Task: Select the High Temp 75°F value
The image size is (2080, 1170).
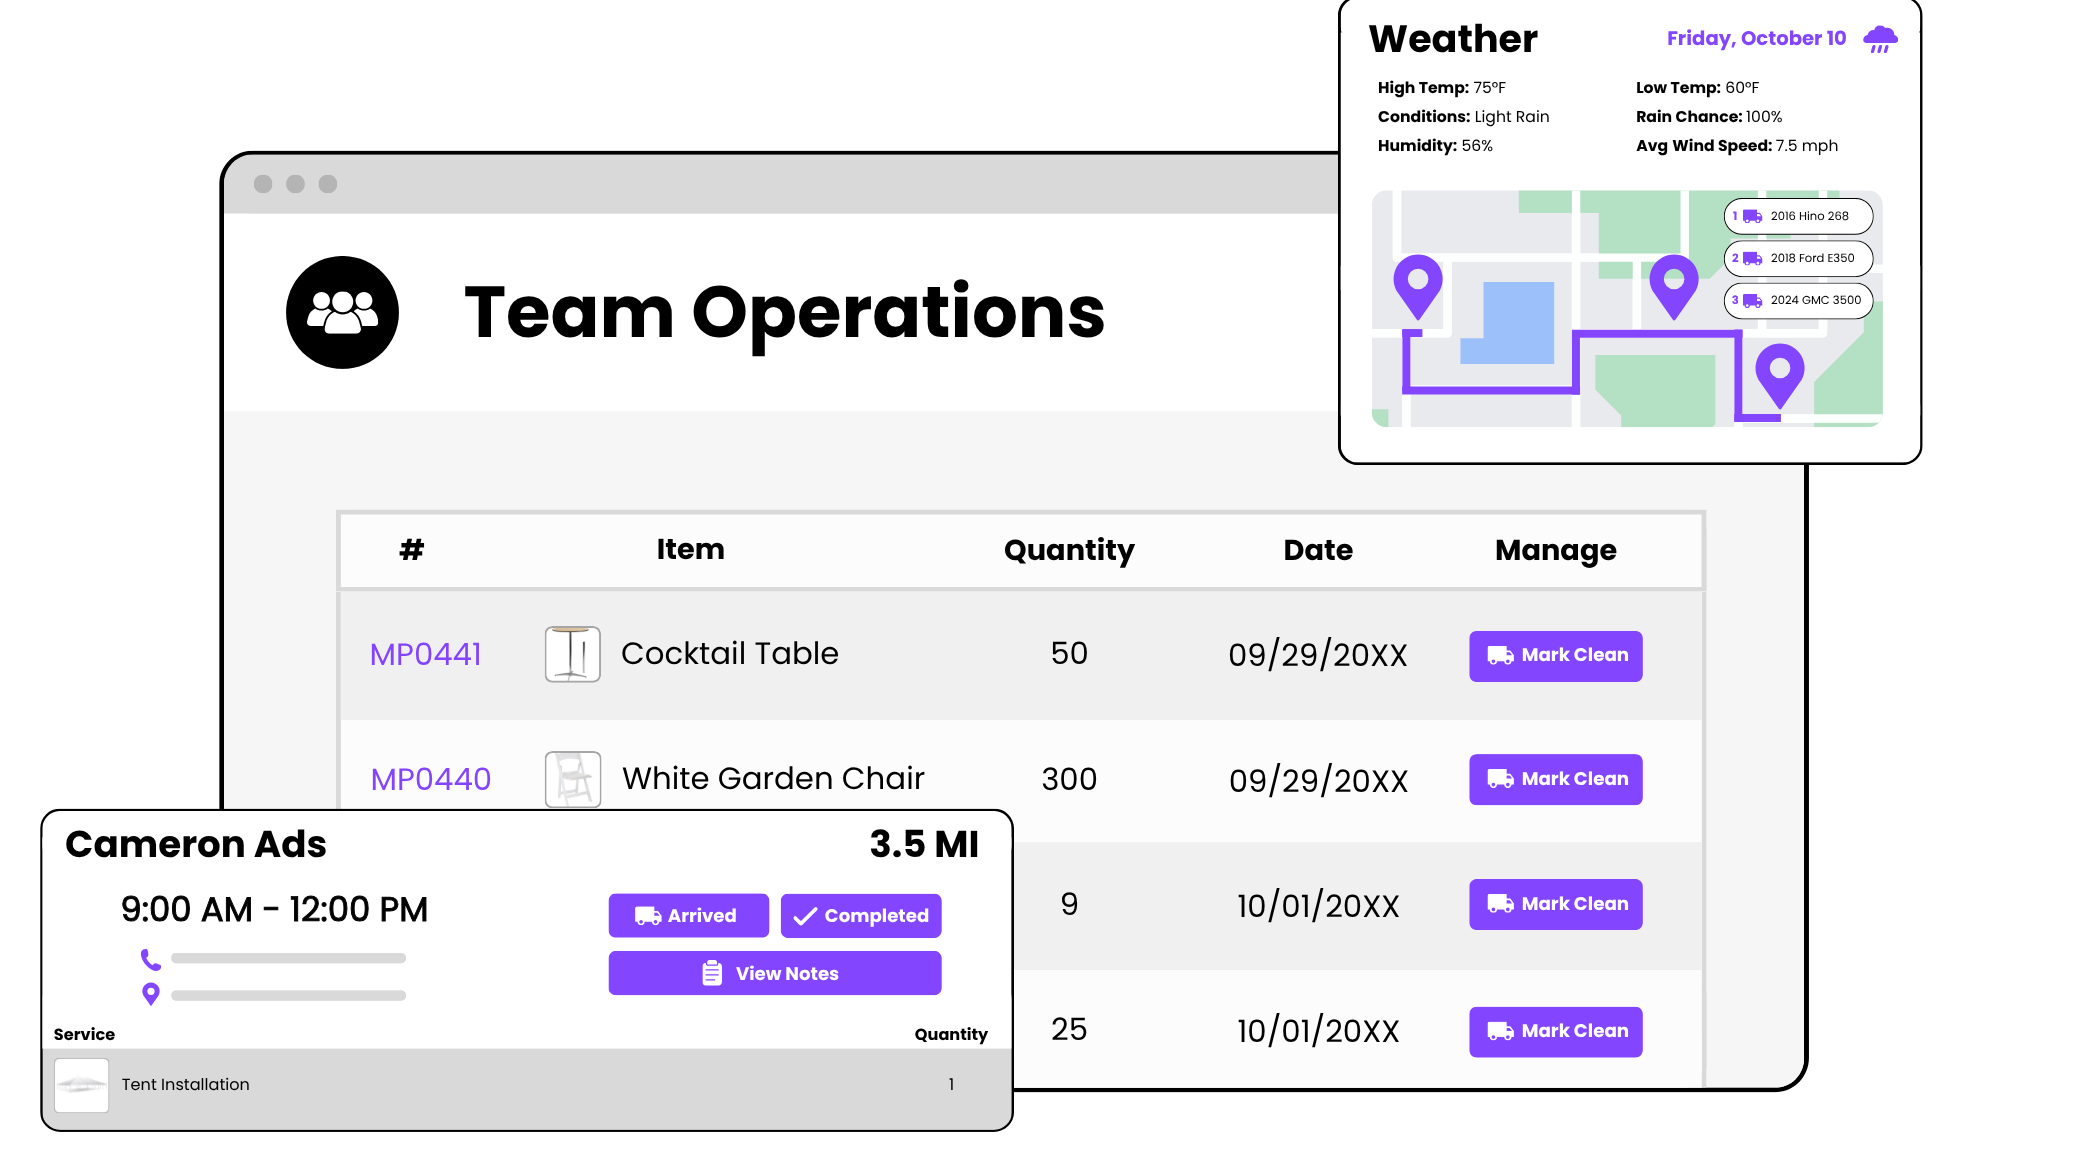Action: (1489, 88)
